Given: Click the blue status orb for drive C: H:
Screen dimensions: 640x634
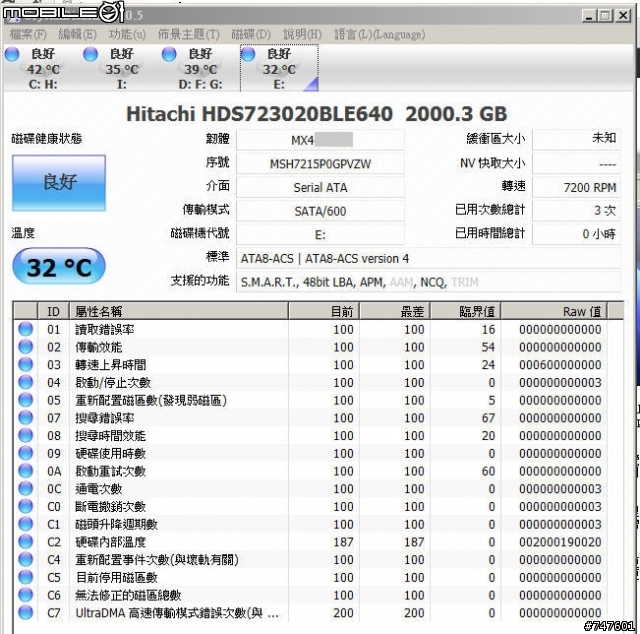Looking at the screenshot, I should 12,54.
